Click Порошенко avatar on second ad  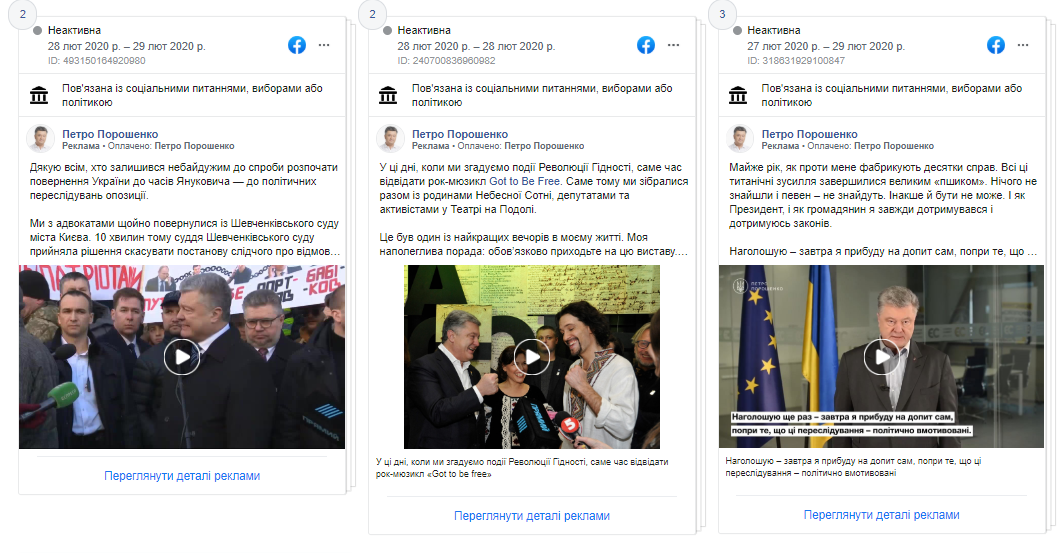(x=390, y=139)
